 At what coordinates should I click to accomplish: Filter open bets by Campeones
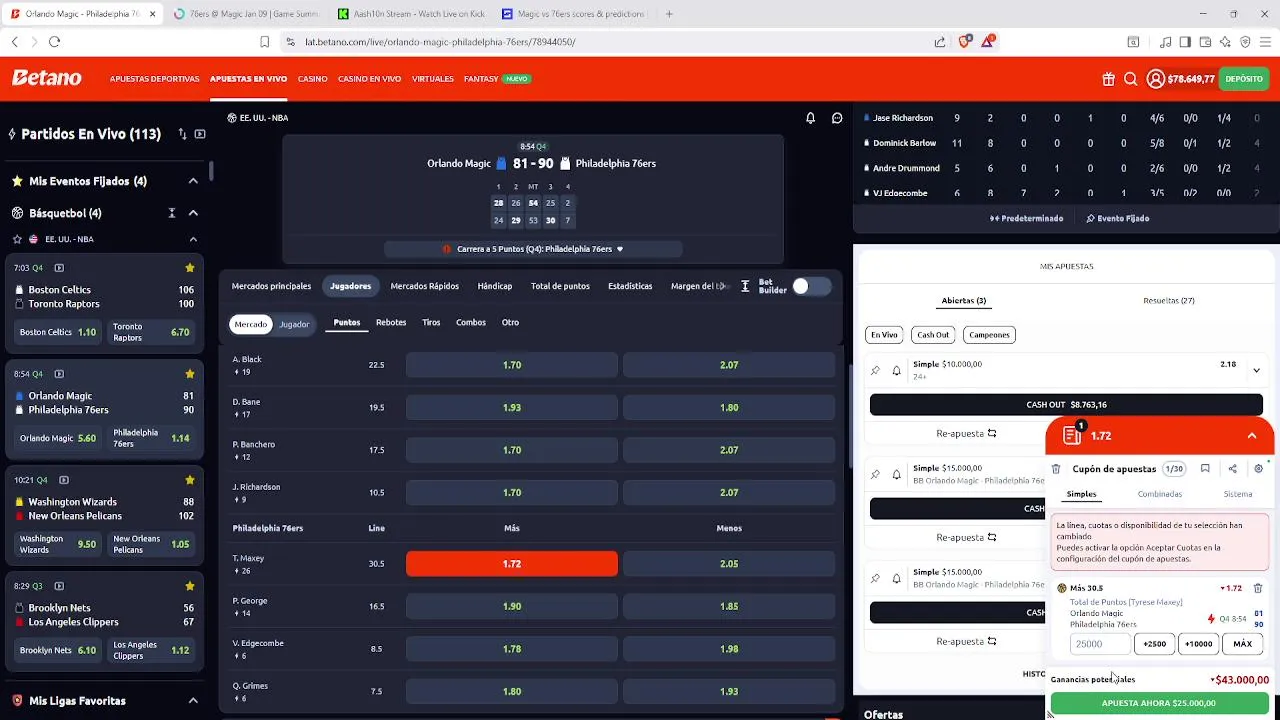pos(989,335)
